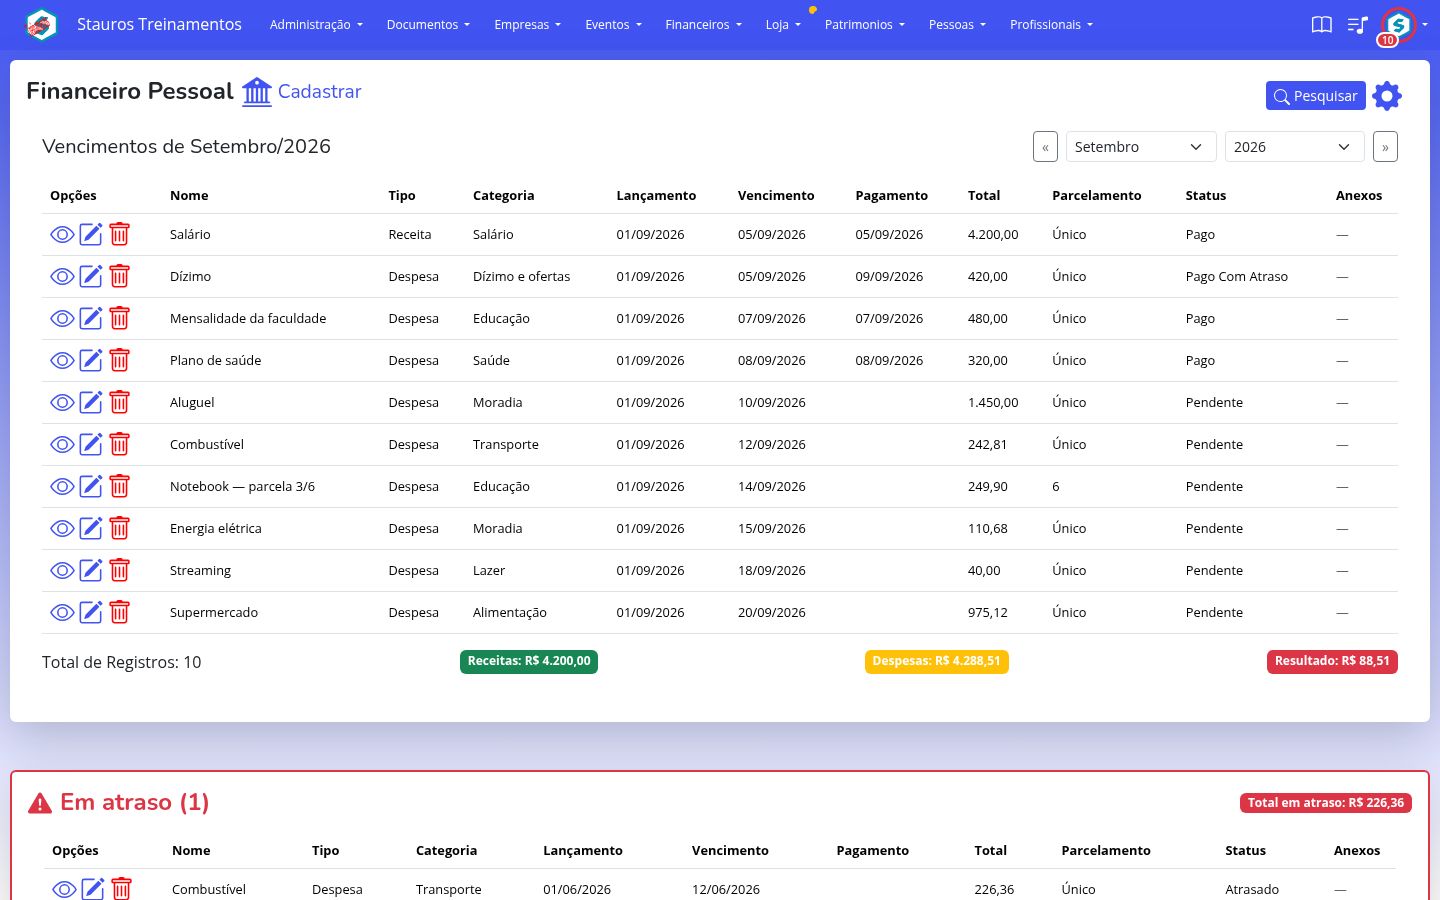
Task: Delete the Energia elétrica record
Action: (120, 528)
